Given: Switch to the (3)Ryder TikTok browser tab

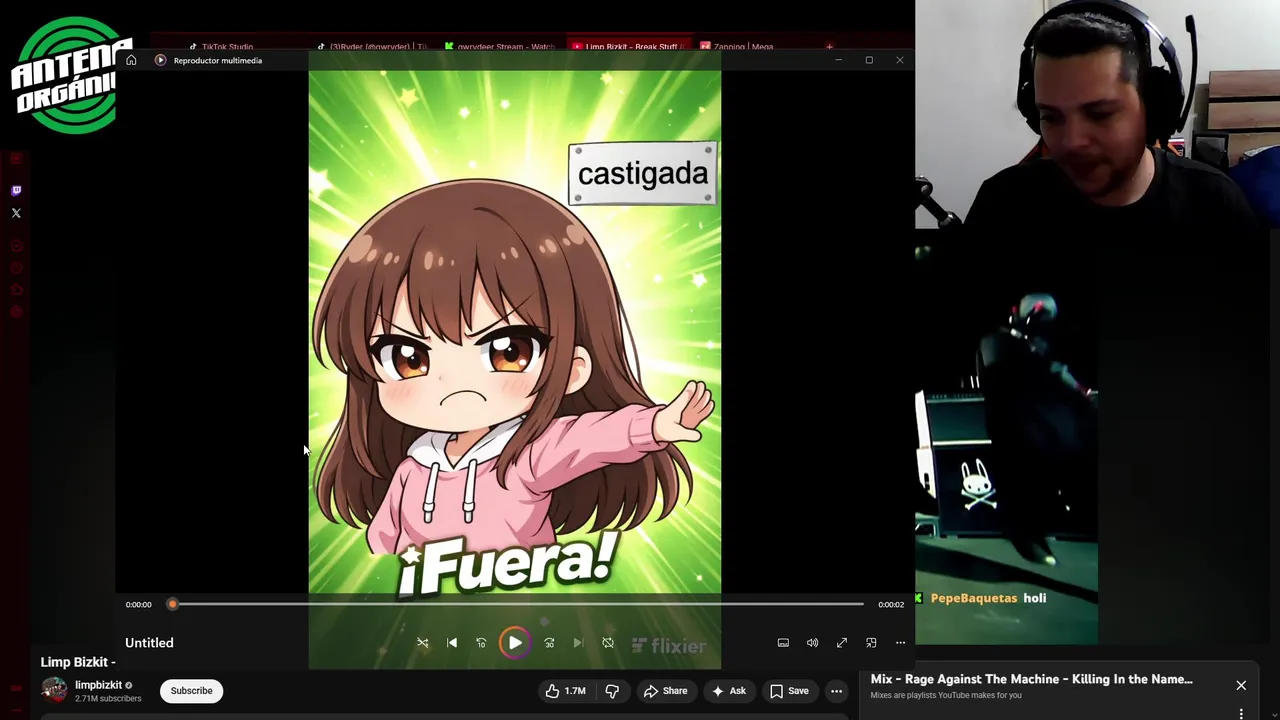Looking at the screenshot, I should pos(372,47).
